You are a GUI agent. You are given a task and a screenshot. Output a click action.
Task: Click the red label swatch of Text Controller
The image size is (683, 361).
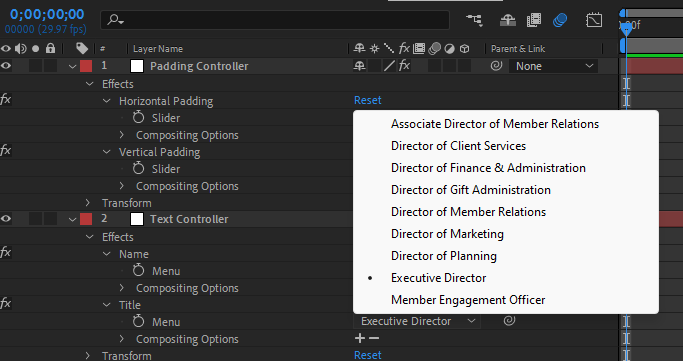[x=86, y=219]
